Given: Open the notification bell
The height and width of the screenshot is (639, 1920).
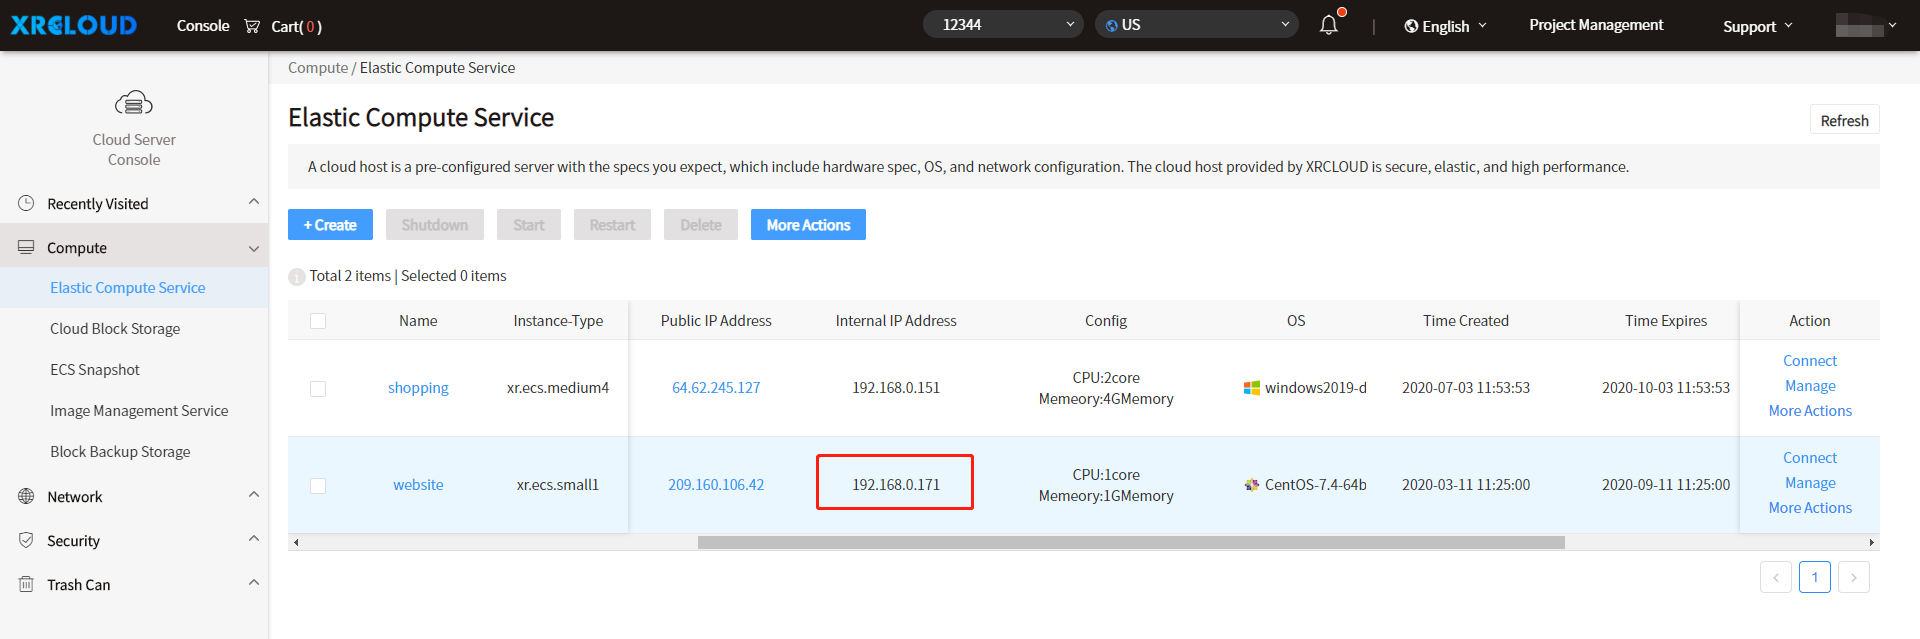Looking at the screenshot, I should tap(1329, 25).
